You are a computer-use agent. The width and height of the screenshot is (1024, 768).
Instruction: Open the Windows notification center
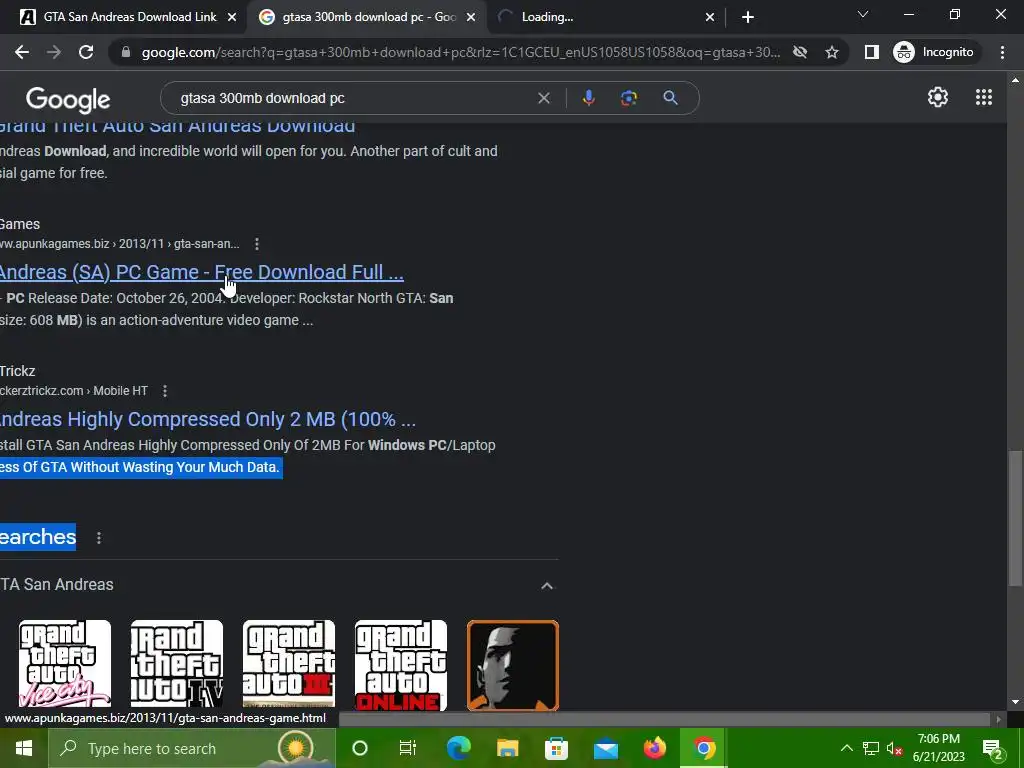click(992, 748)
